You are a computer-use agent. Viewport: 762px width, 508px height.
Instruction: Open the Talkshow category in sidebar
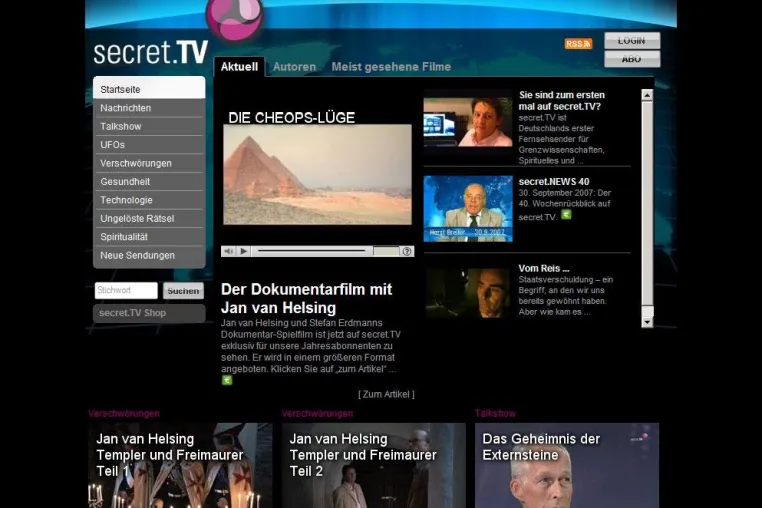pyautogui.click(x=149, y=126)
